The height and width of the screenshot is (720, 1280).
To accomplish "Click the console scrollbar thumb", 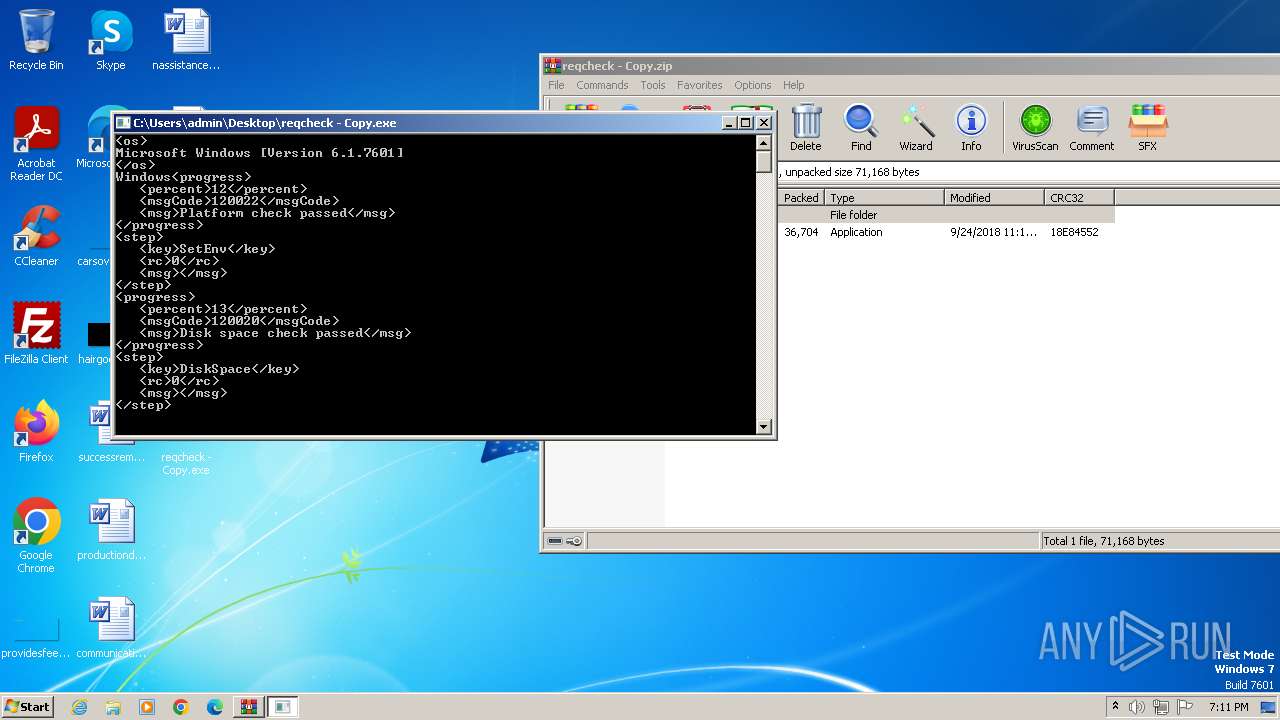I will (764, 162).
